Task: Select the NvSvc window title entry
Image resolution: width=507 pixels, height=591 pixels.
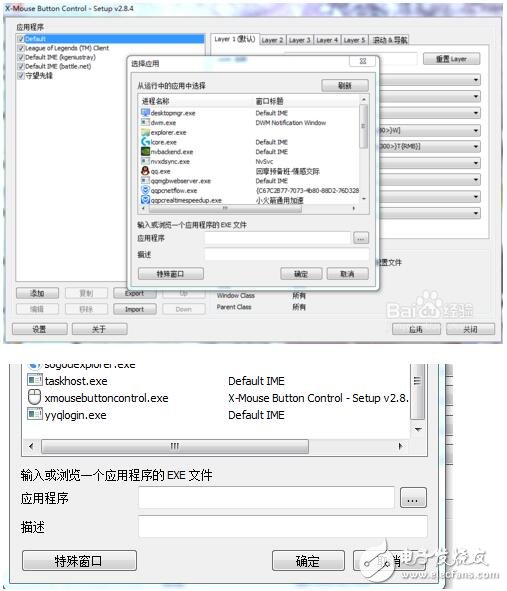Action: click(264, 161)
